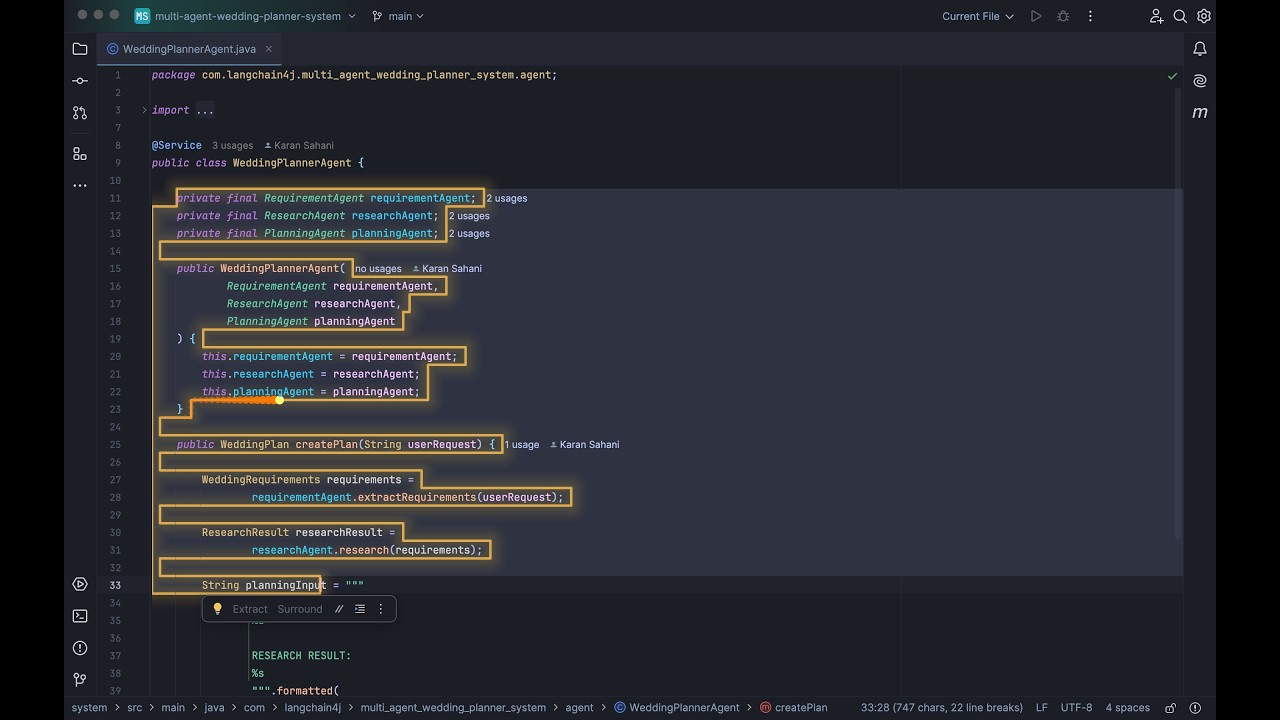This screenshot has width=1280, height=720.
Task: Open the Structure tool window
Action: point(80,153)
